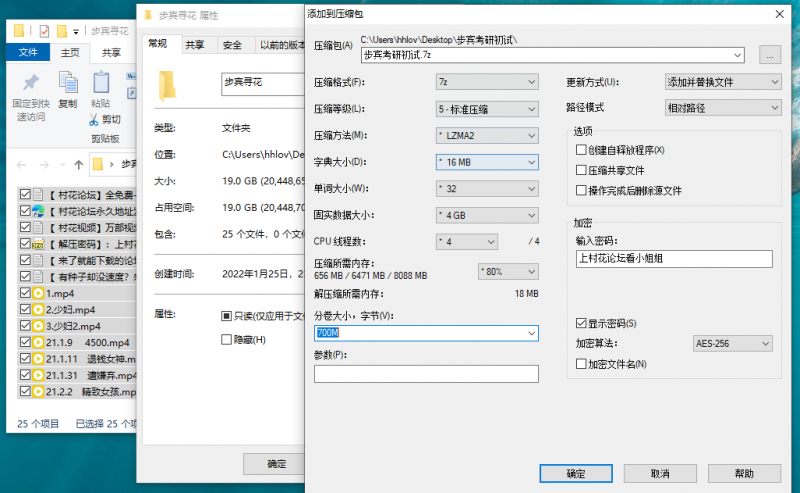The height and width of the screenshot is (493, 800).
Task: Open the 文件 menu in Explorer ribbon
Action: pyautogui.click(x=29, y=53)
